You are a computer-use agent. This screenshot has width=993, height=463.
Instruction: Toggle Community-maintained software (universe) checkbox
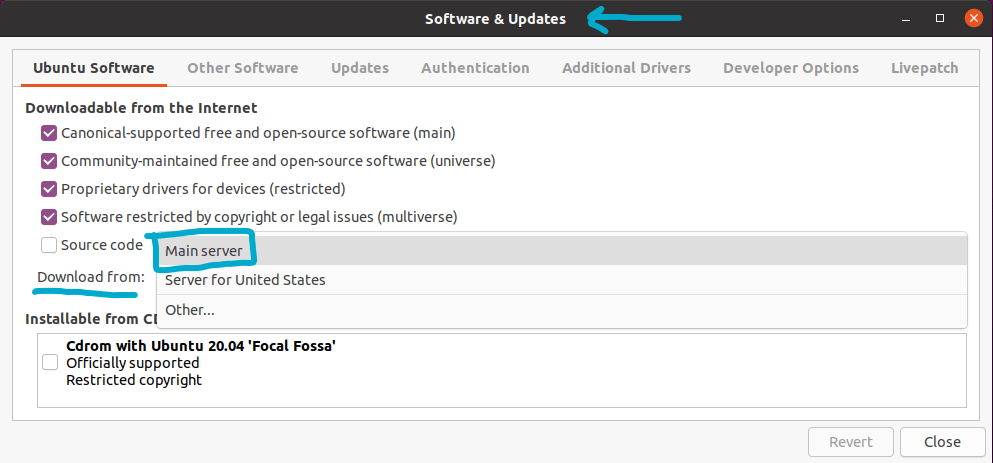point(49,162)
